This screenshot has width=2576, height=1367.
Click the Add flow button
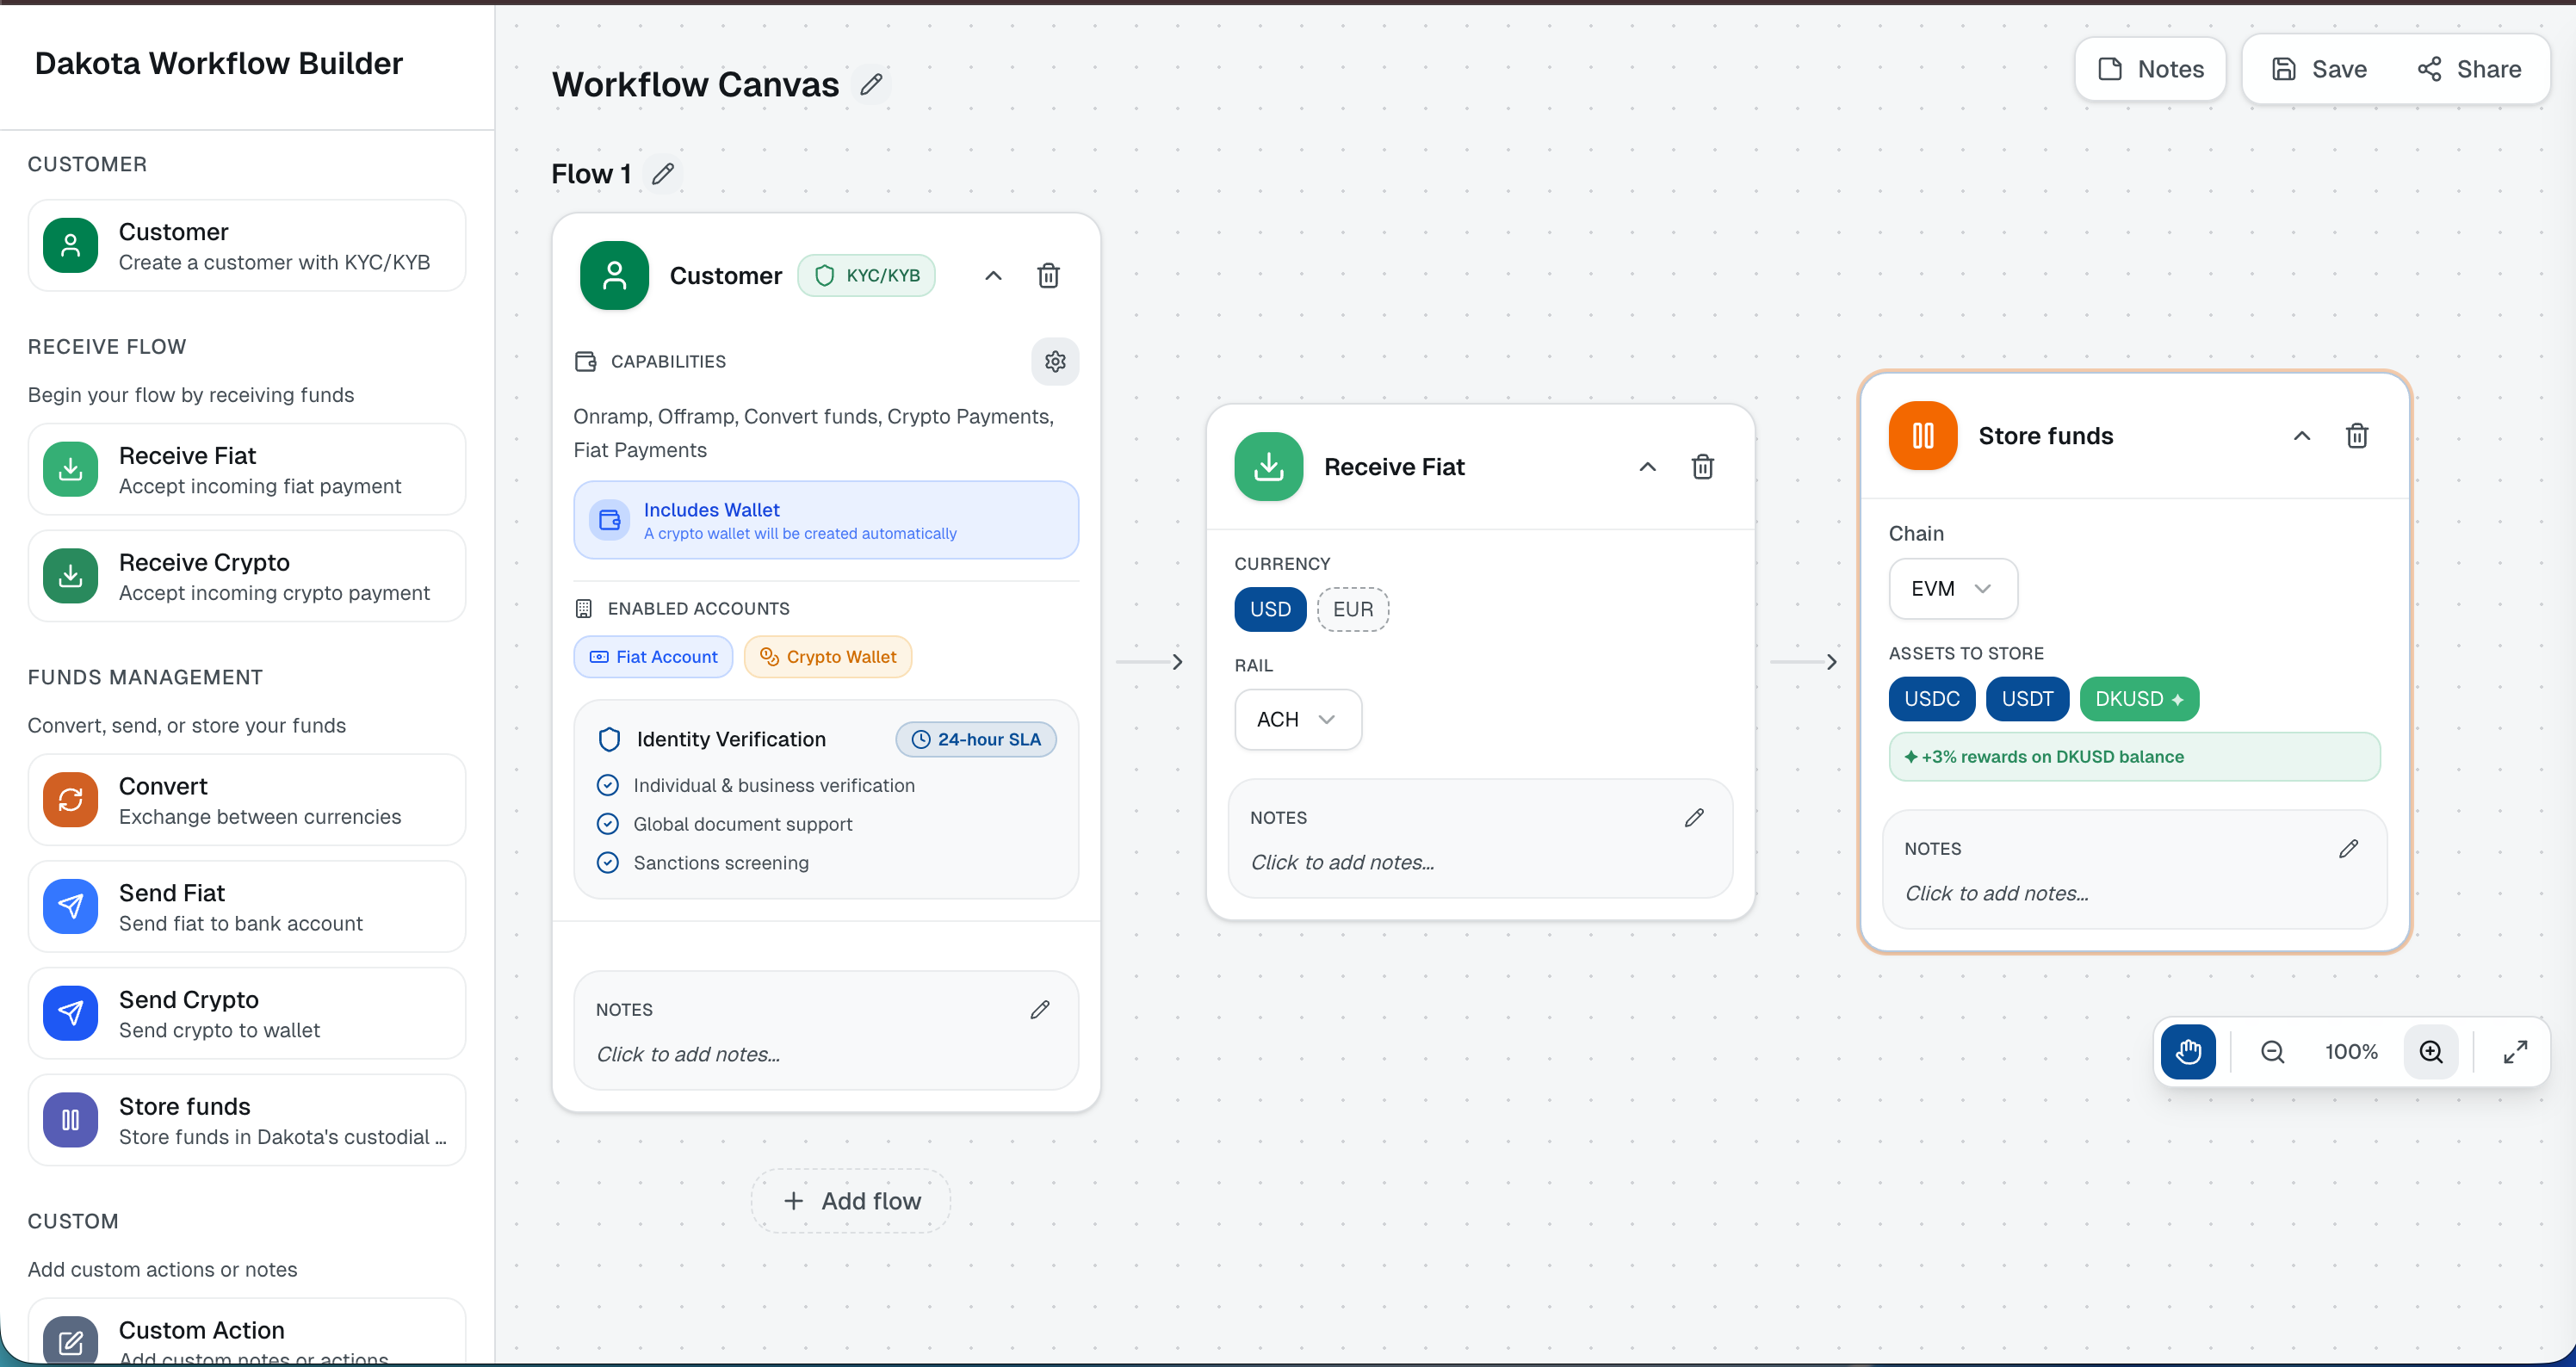point(851,1200)
